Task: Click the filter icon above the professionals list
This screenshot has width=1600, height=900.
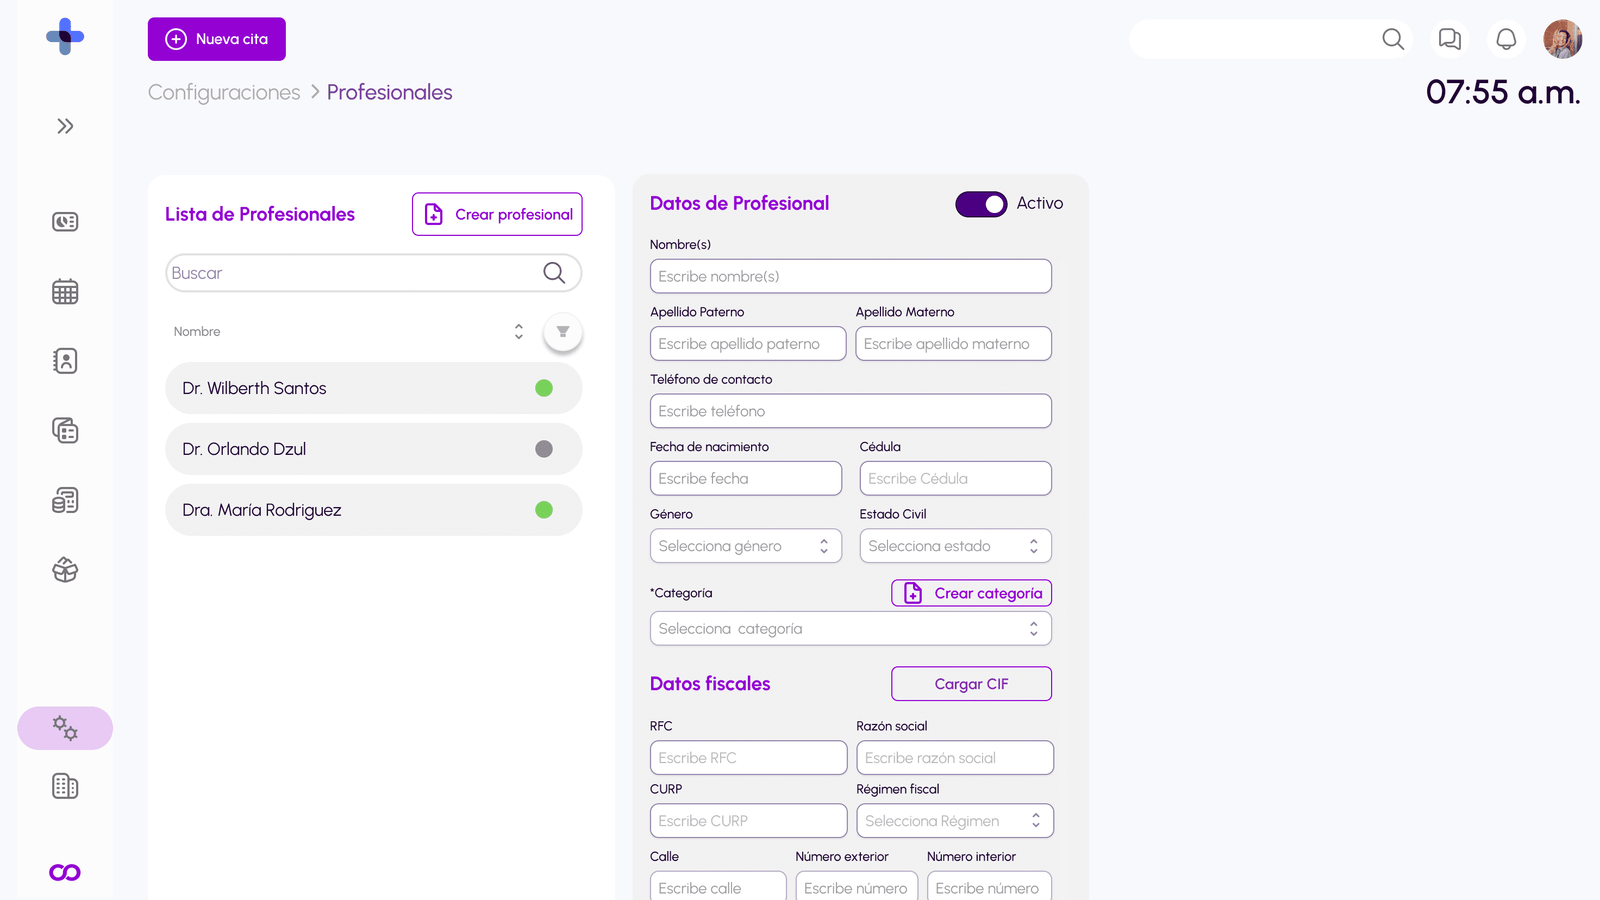Action: click(x=563, y=331)
